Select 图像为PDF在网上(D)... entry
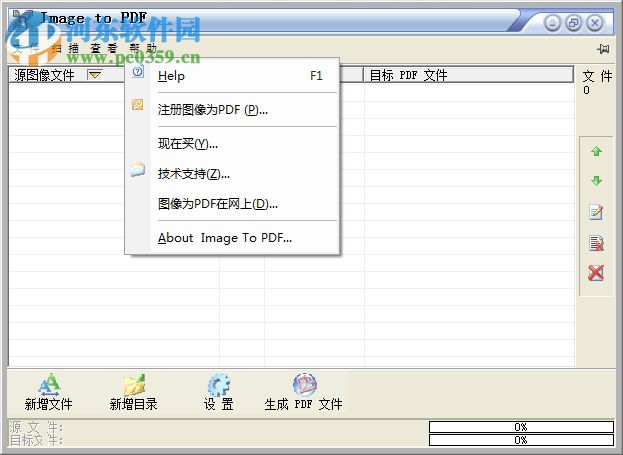 [x=232, y=204]
